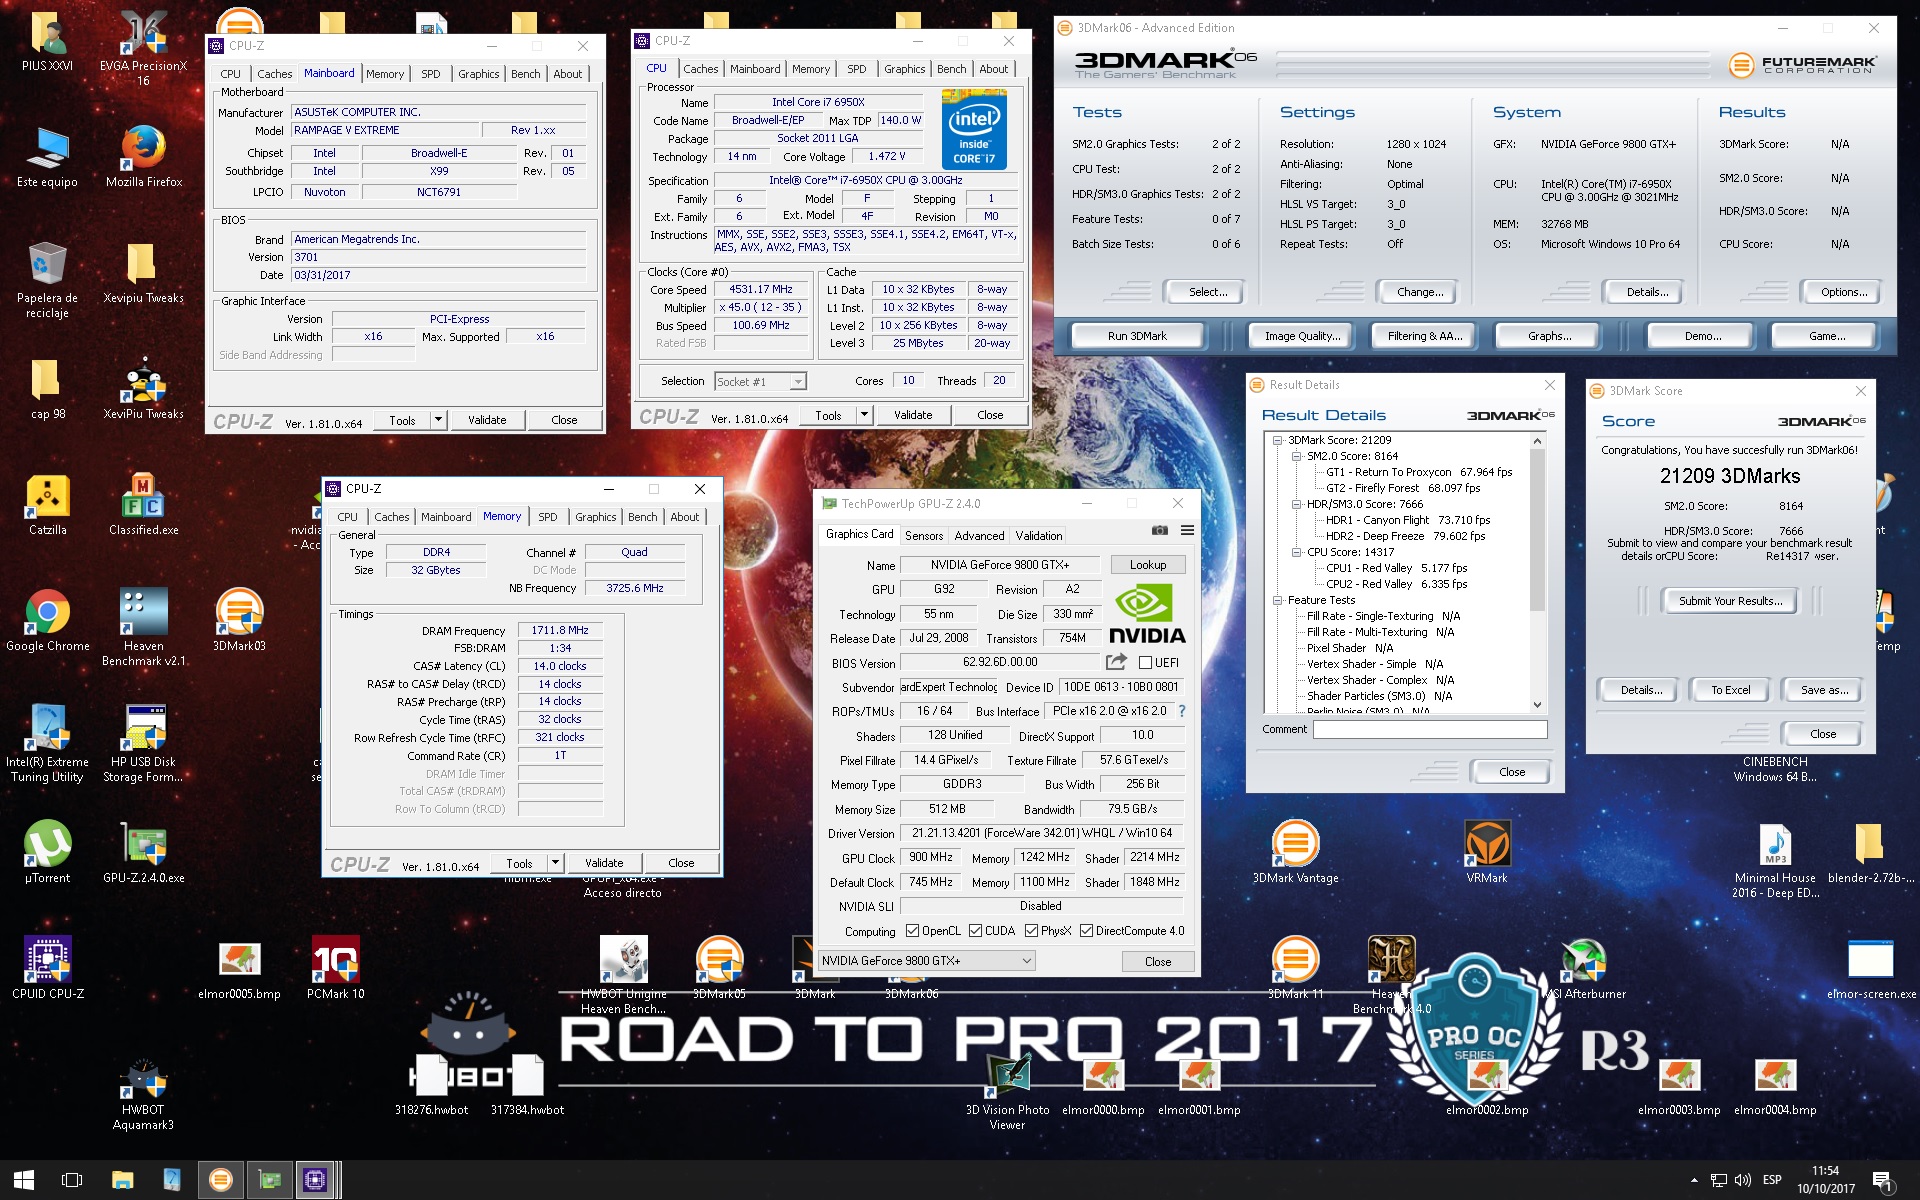Image resolution: width=1920 pixels, height=1200 pixels.
Task: Click Result Details scrollbar down arrow
Action: (x=1538, y=704)
